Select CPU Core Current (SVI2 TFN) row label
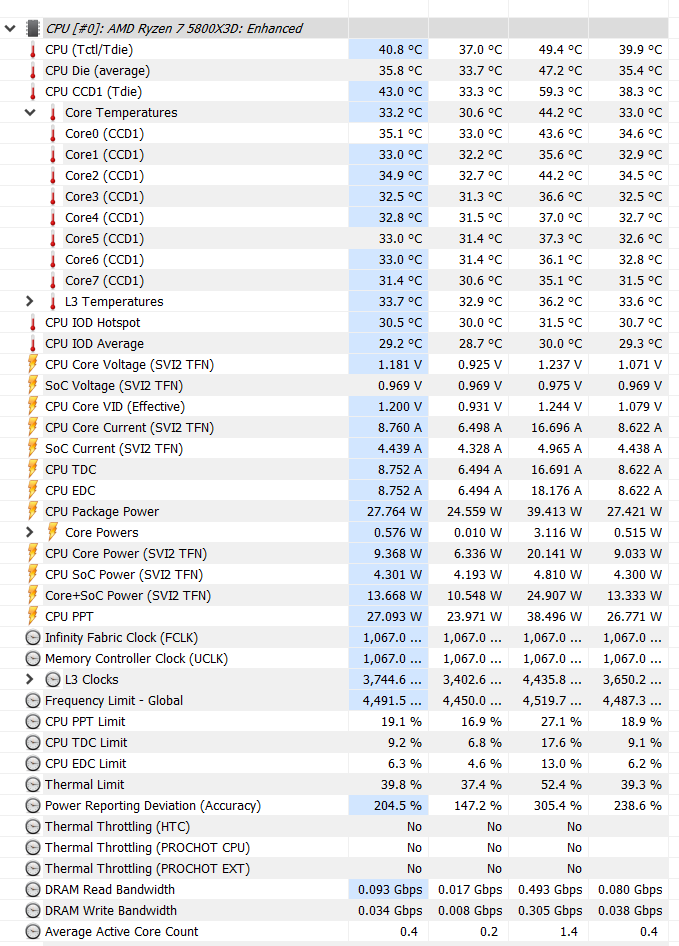The height and width of the screenshot is (946, 679). tap(129, 428)
